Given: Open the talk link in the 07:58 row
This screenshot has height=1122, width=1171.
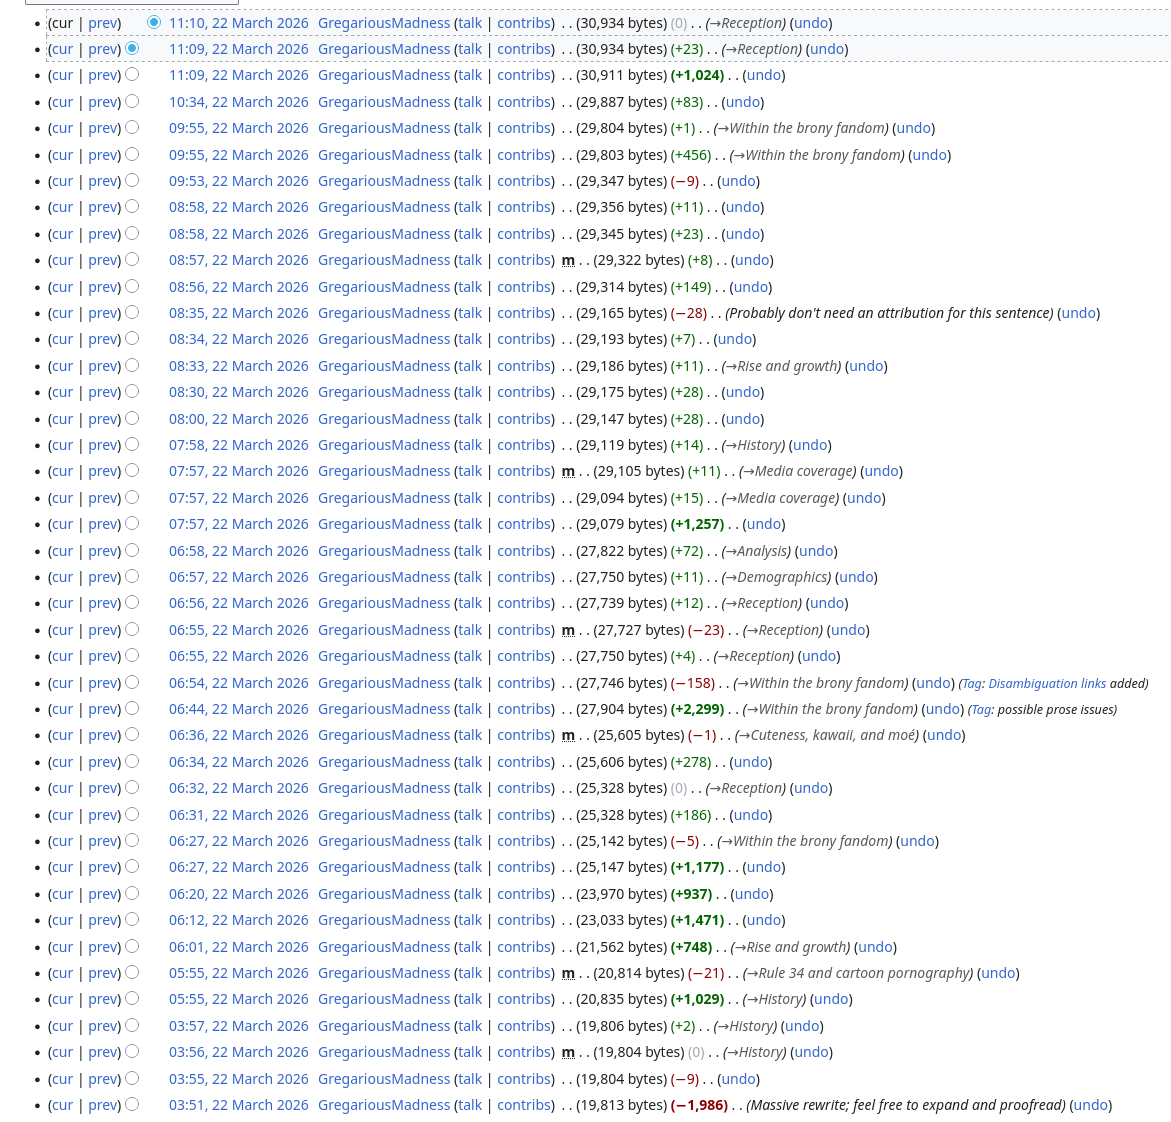Looking at the screenshot, I should point(470,445).
